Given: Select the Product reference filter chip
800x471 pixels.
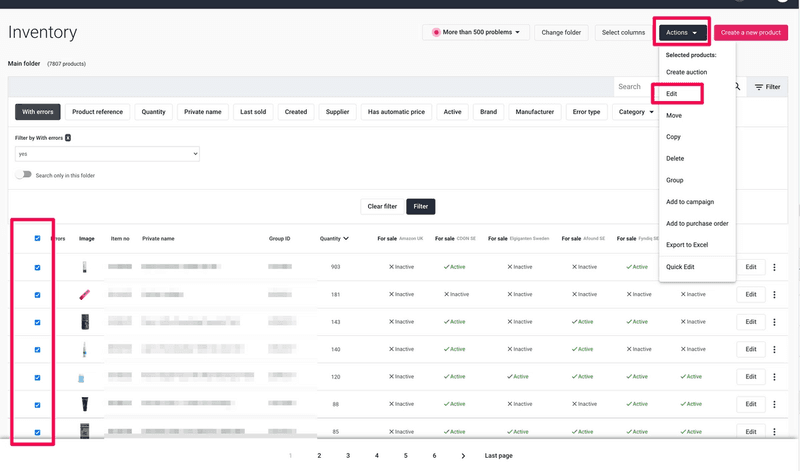Looking at the screenshot, I should tap(97, 112).
